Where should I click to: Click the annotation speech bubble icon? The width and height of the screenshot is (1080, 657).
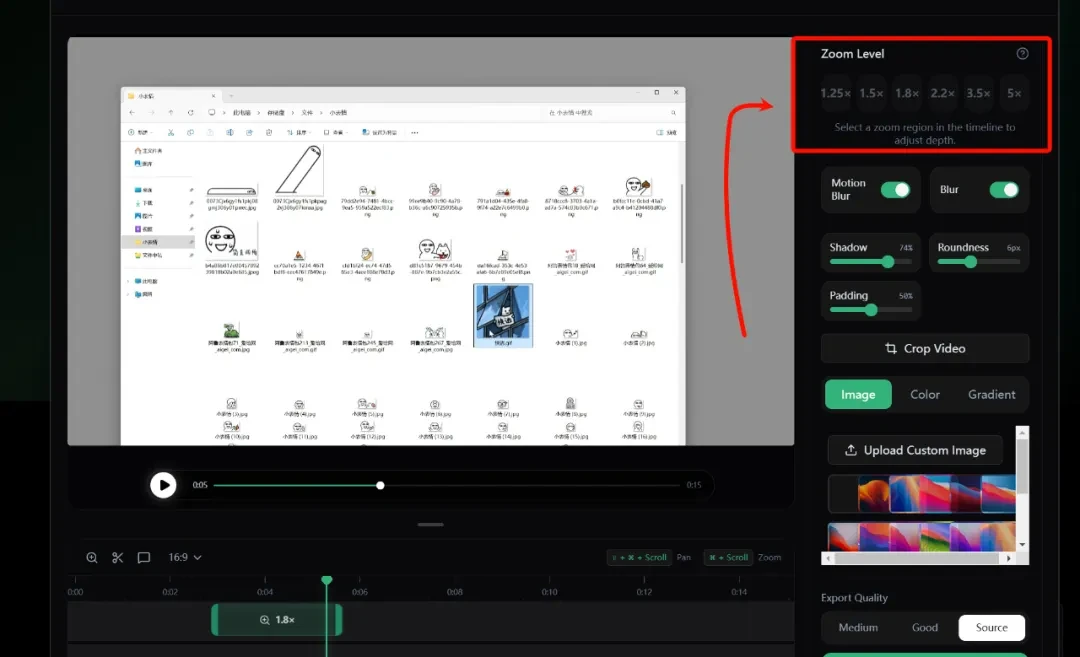click(x=143, y=557)
